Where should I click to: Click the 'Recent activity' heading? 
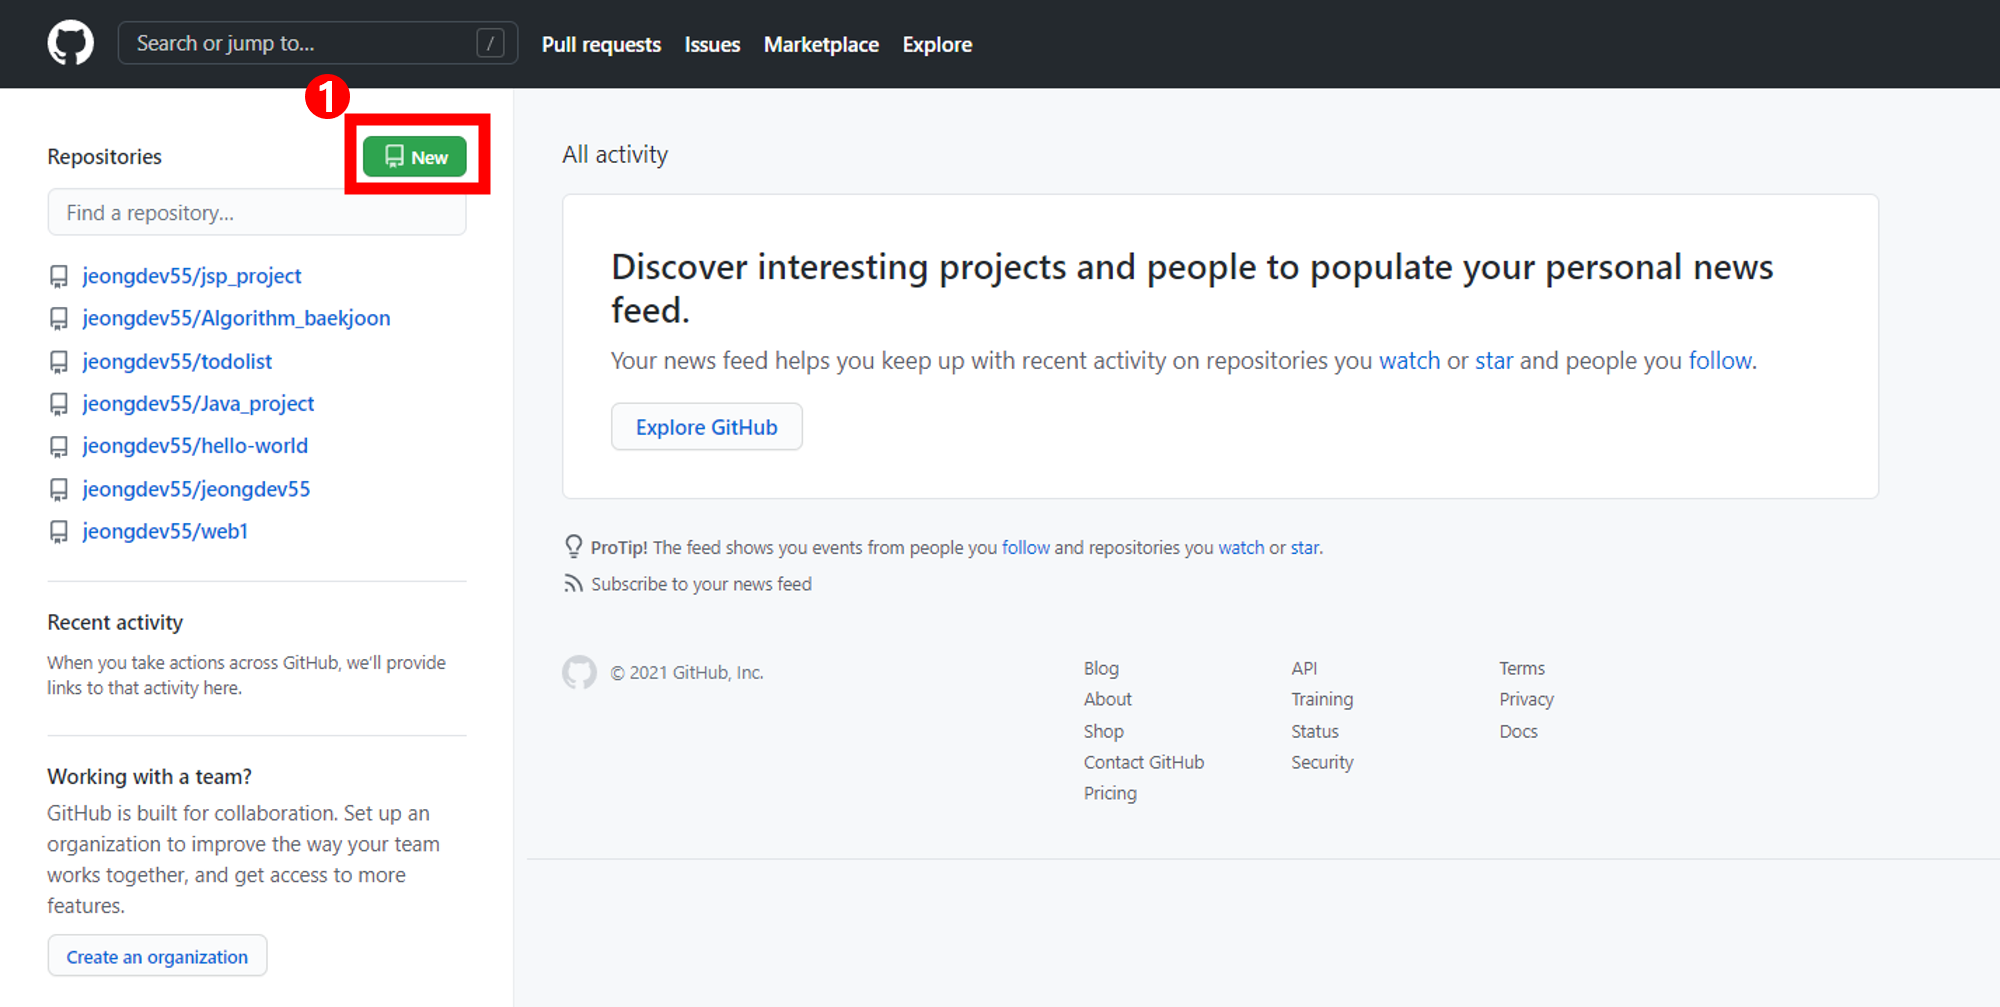coord(115,622)
